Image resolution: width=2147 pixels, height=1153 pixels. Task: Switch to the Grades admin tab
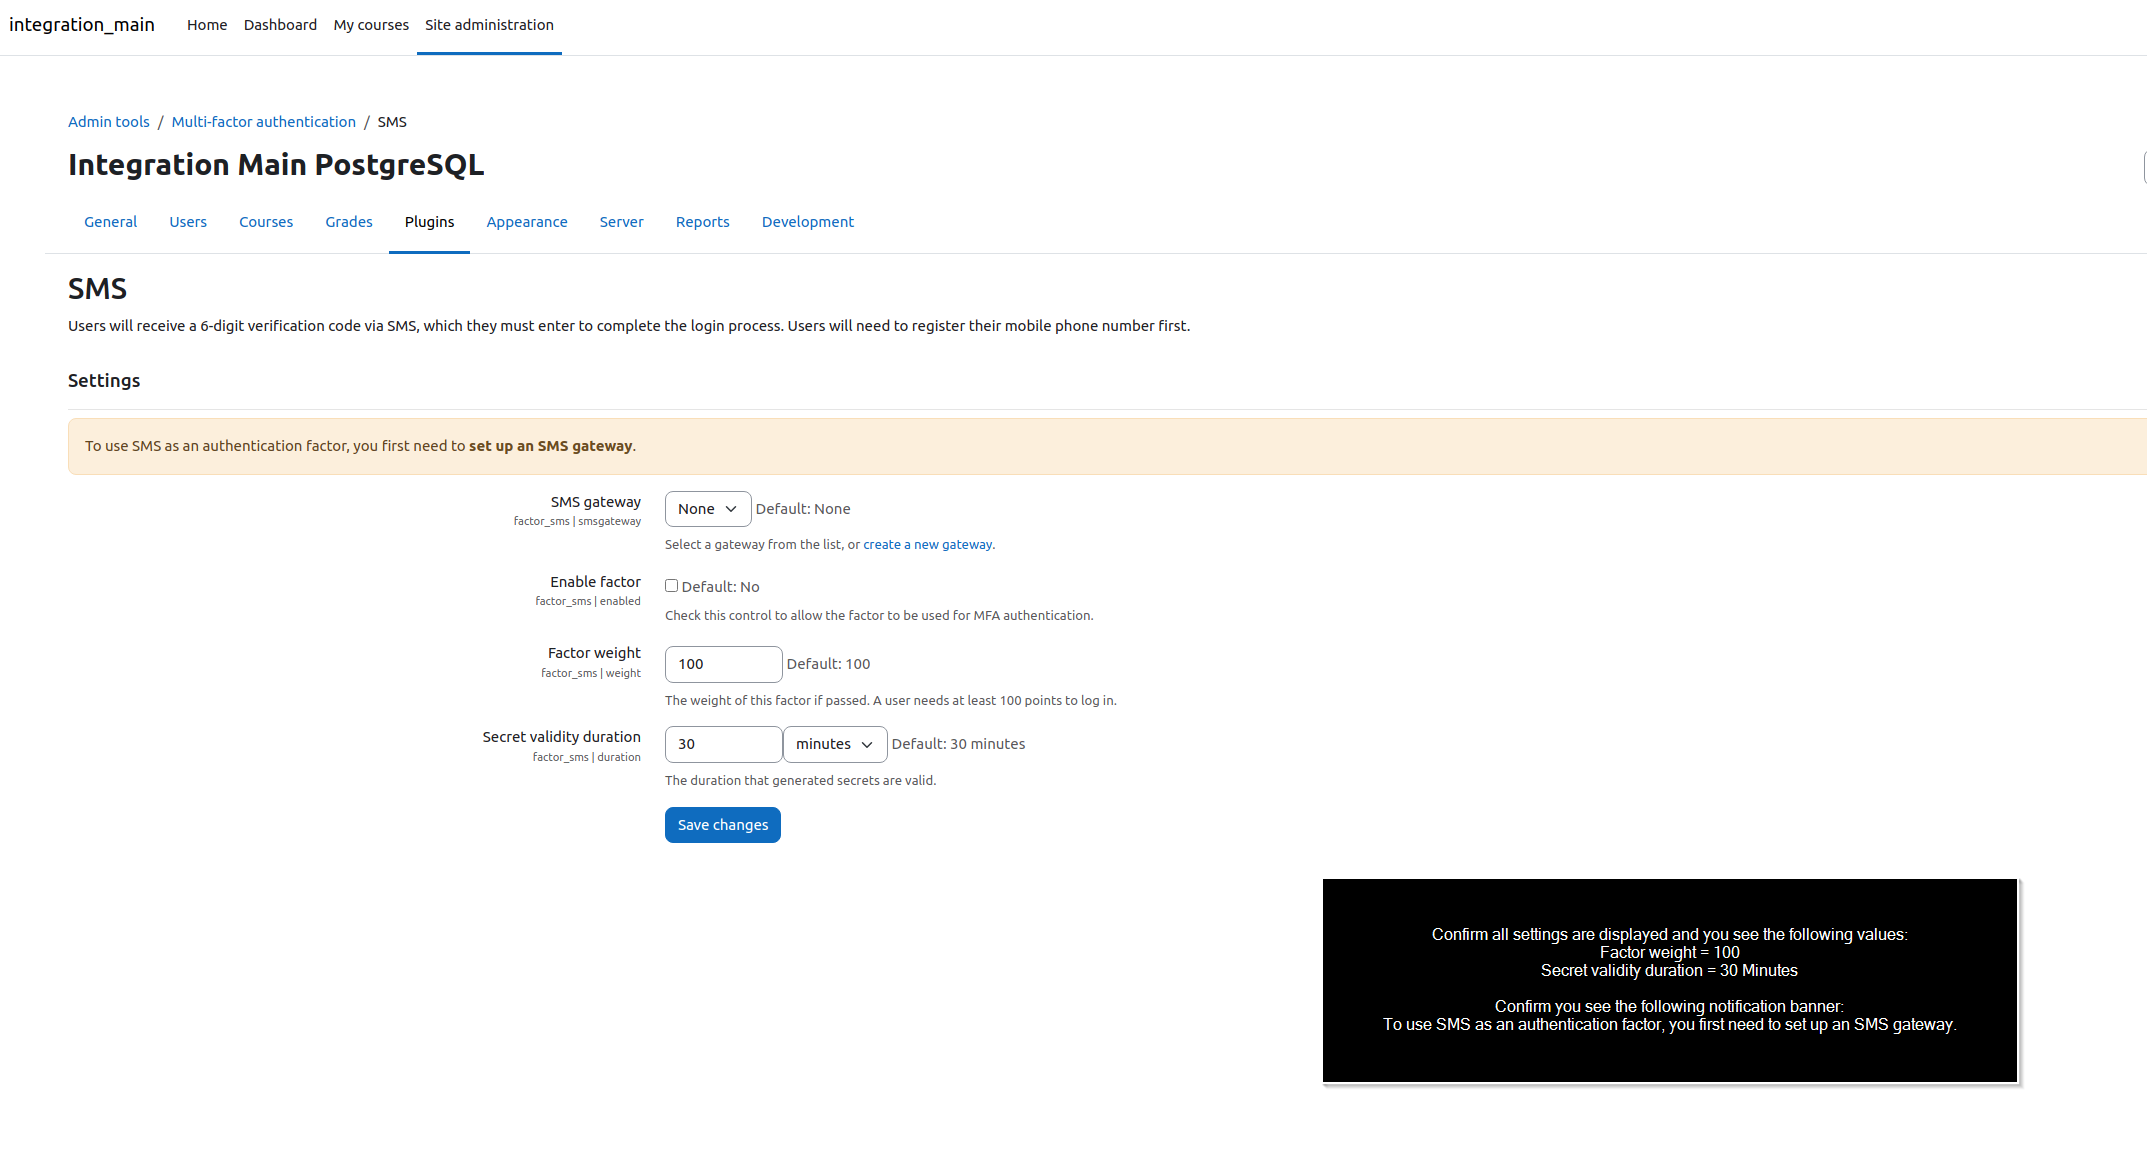point(349,222)
